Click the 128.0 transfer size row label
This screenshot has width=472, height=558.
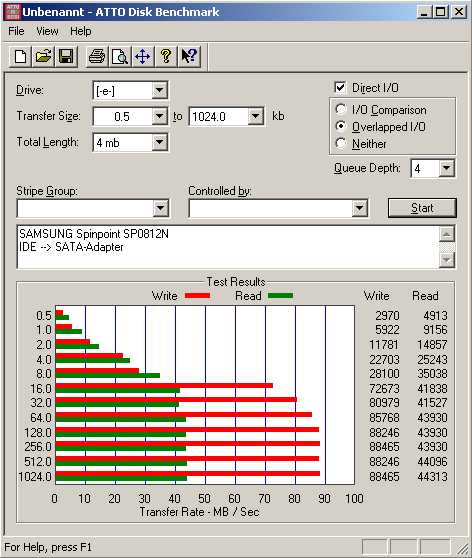[38, 433]
